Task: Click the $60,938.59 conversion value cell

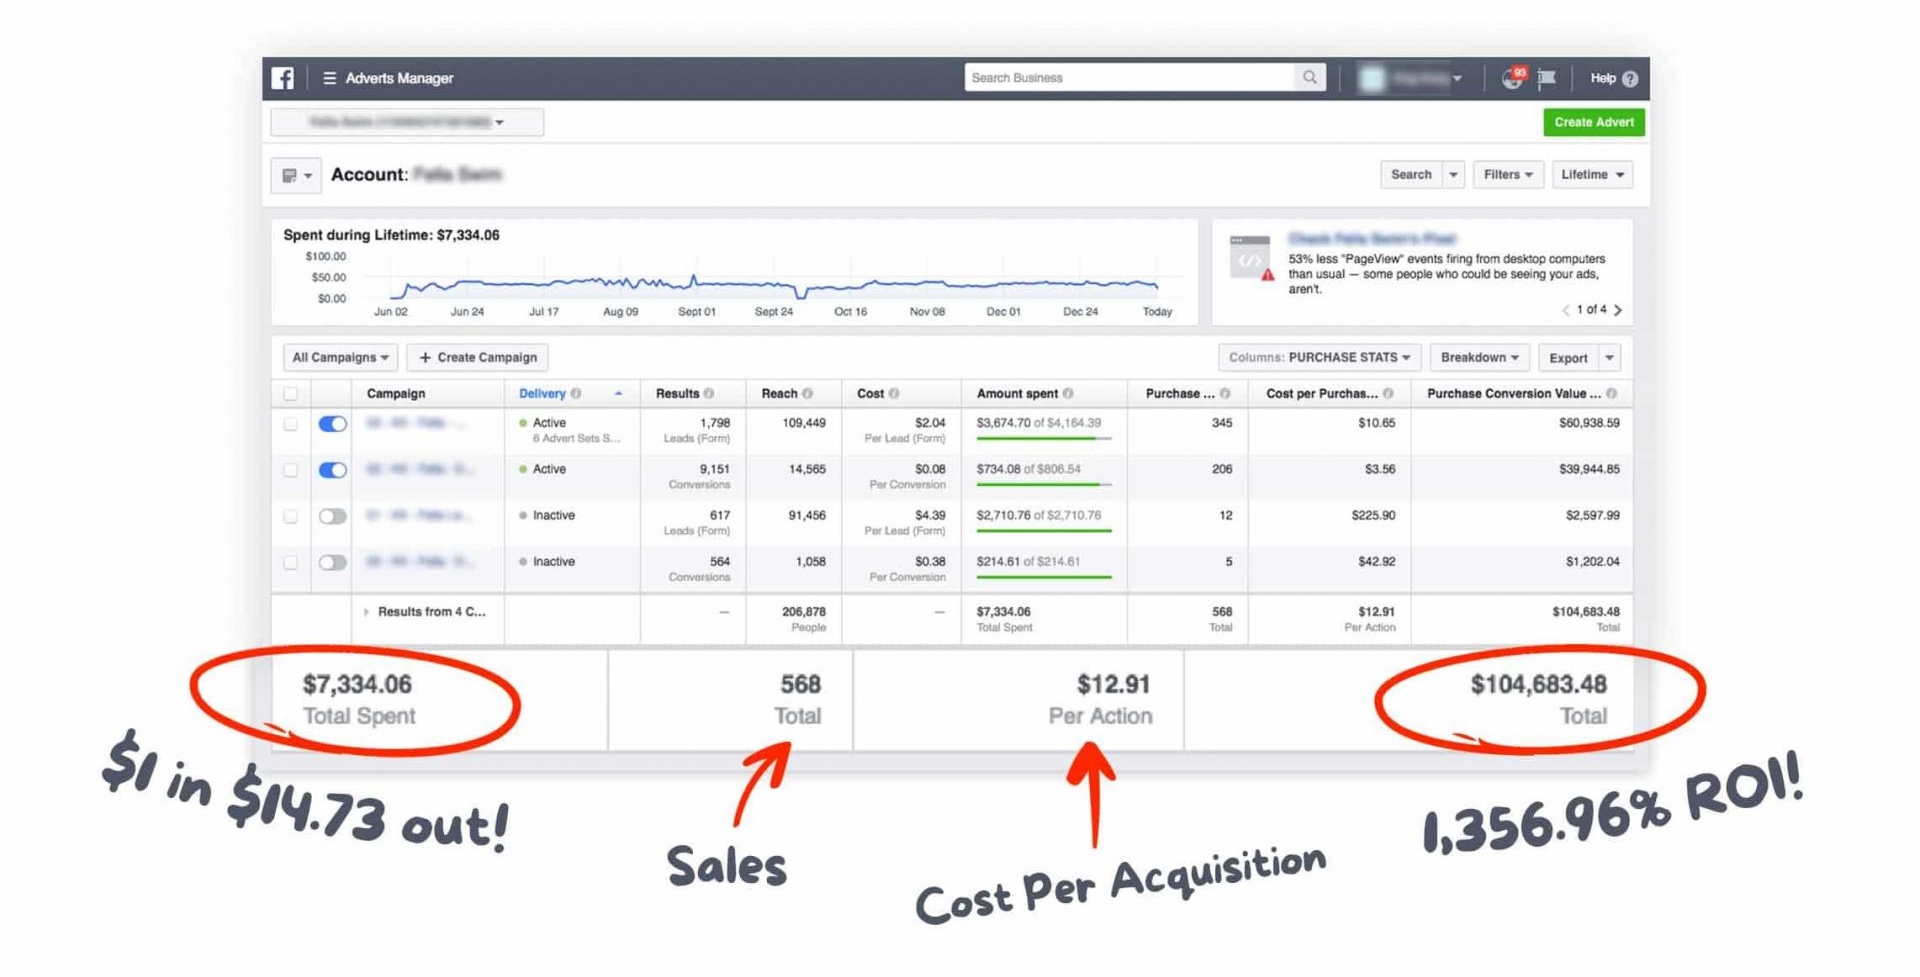Action: 1589,424
